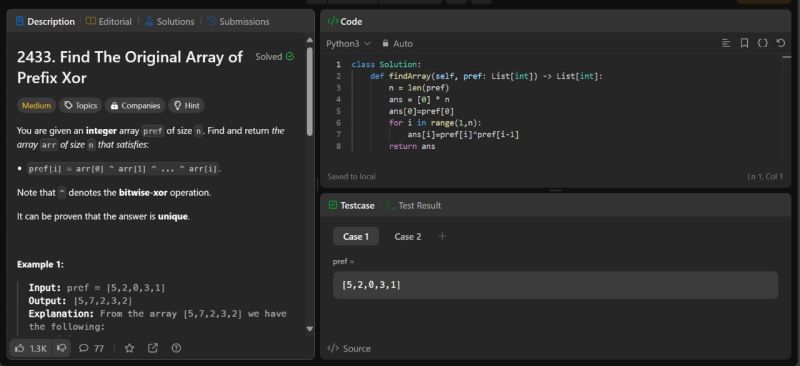This screenshot has width=800, height=366.
Task: Like the problem with thumbs-up icon
Action: pyautogui.click(x=31, y=348)
